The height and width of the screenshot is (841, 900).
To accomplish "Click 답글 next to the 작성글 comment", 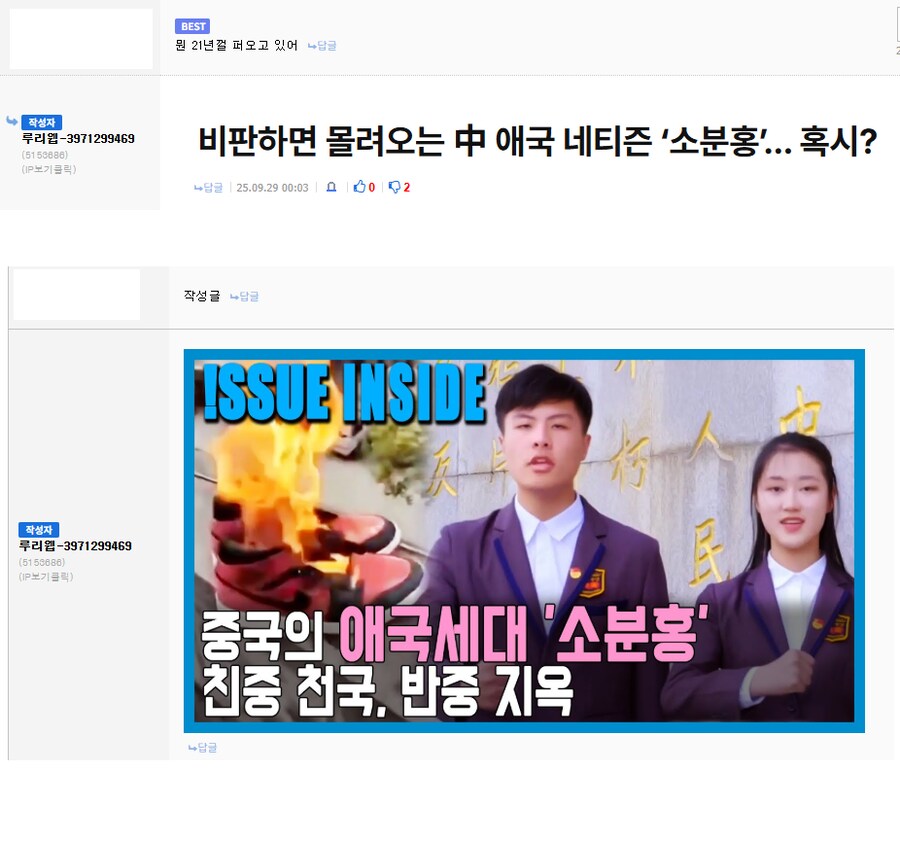I will pyautogui.click(x=244, y=296).
